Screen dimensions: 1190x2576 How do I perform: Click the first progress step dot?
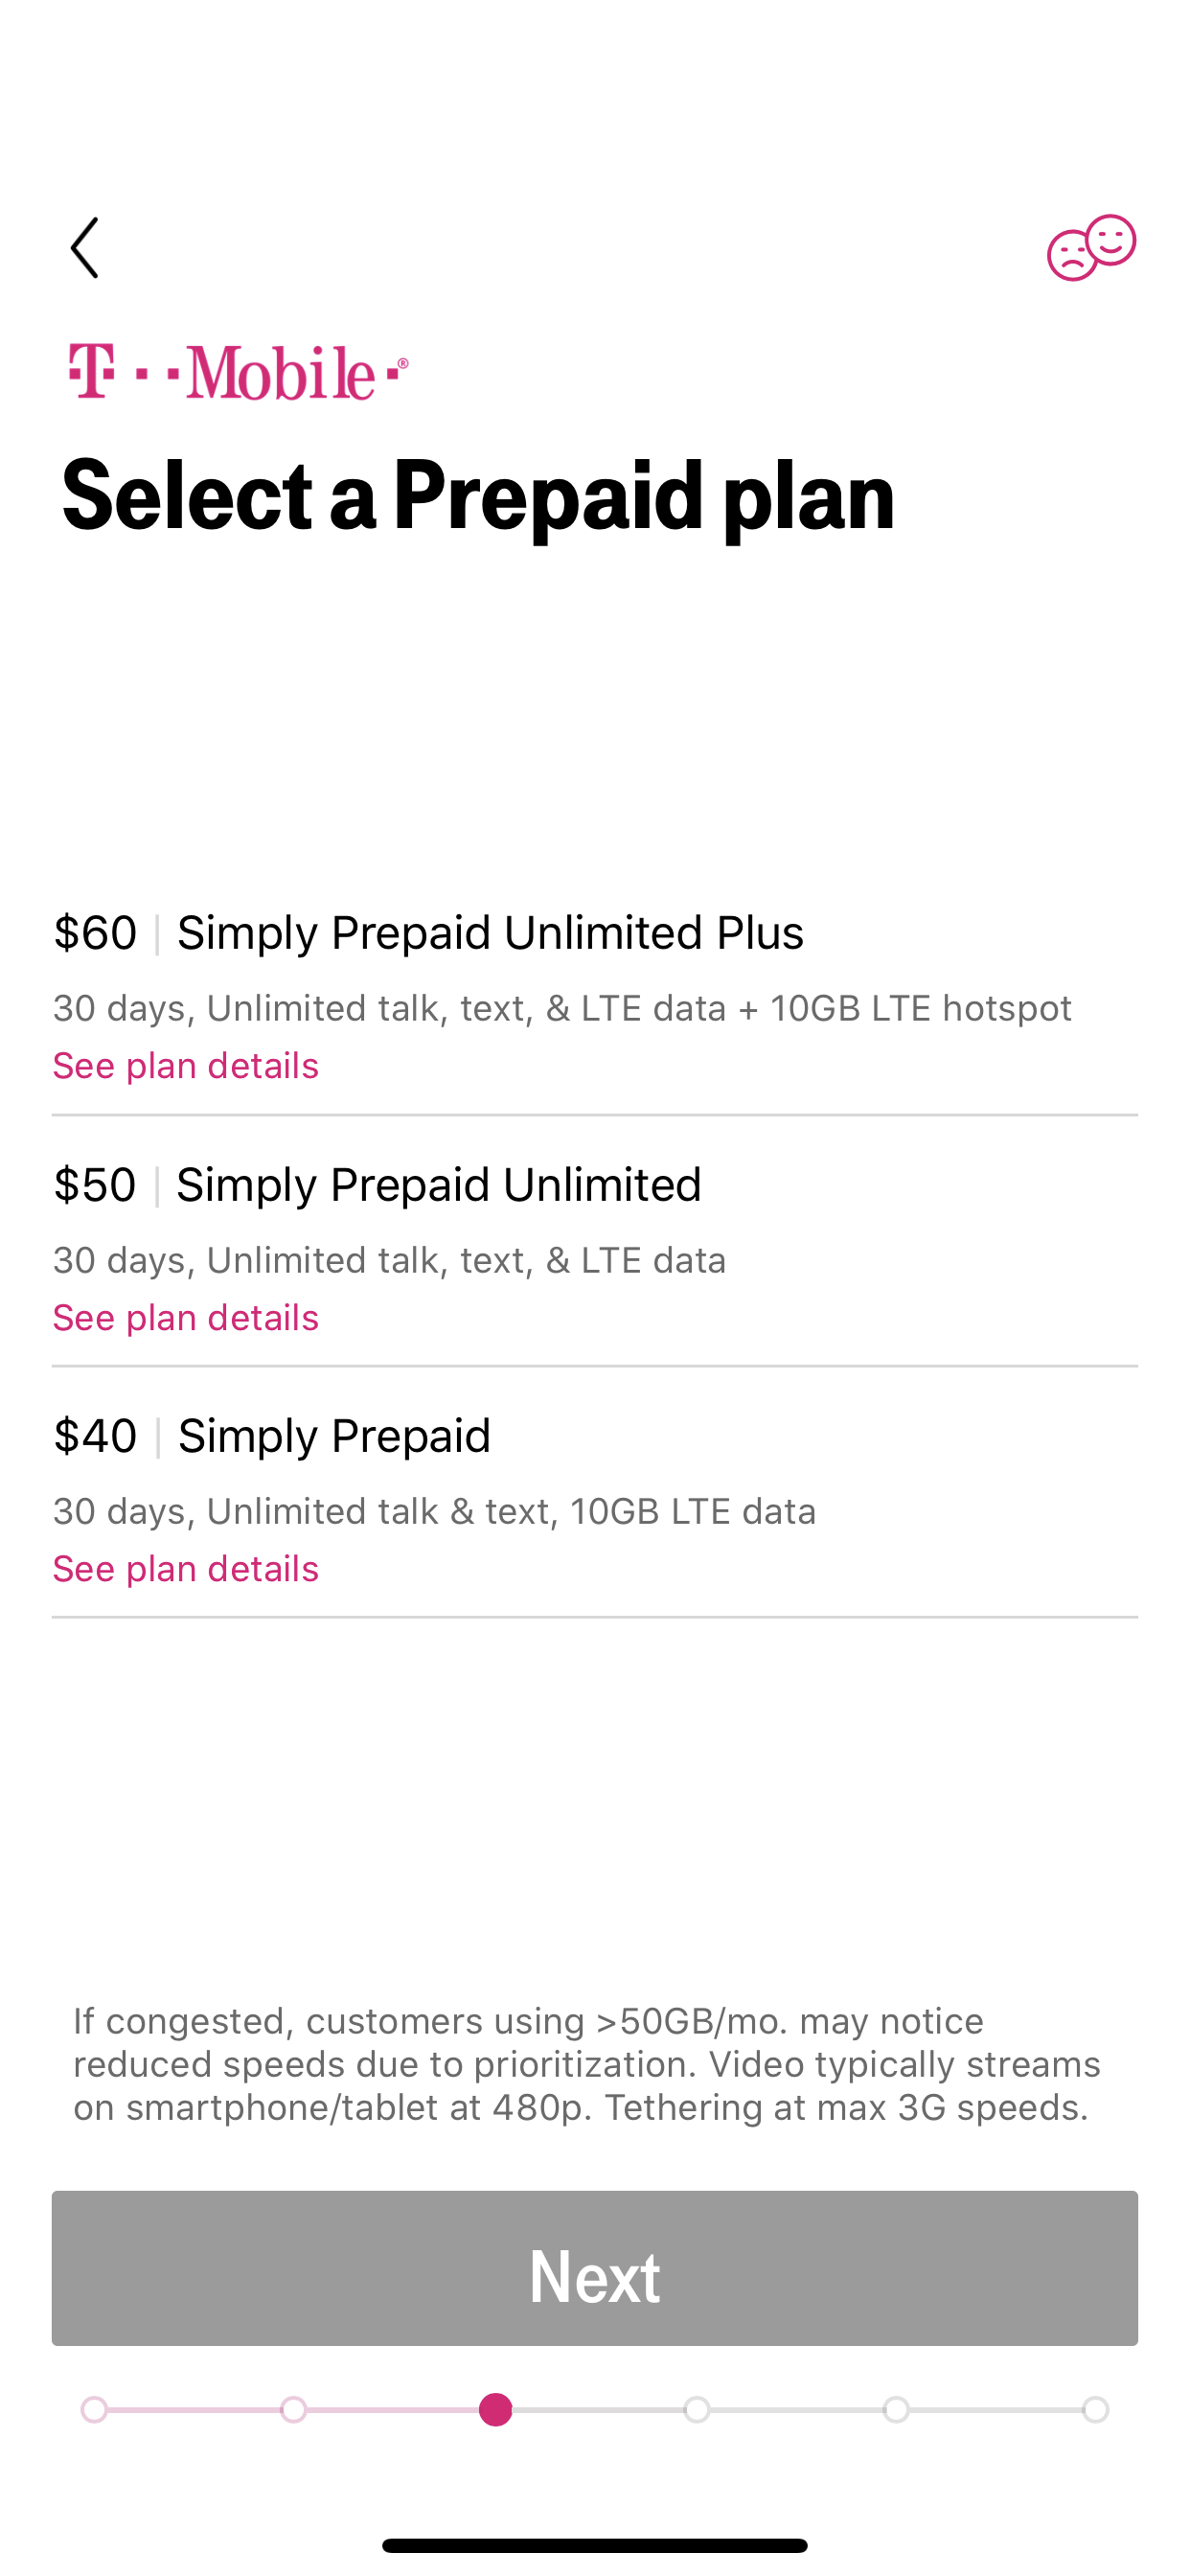pyautogui.click(x=94, y=2410)
